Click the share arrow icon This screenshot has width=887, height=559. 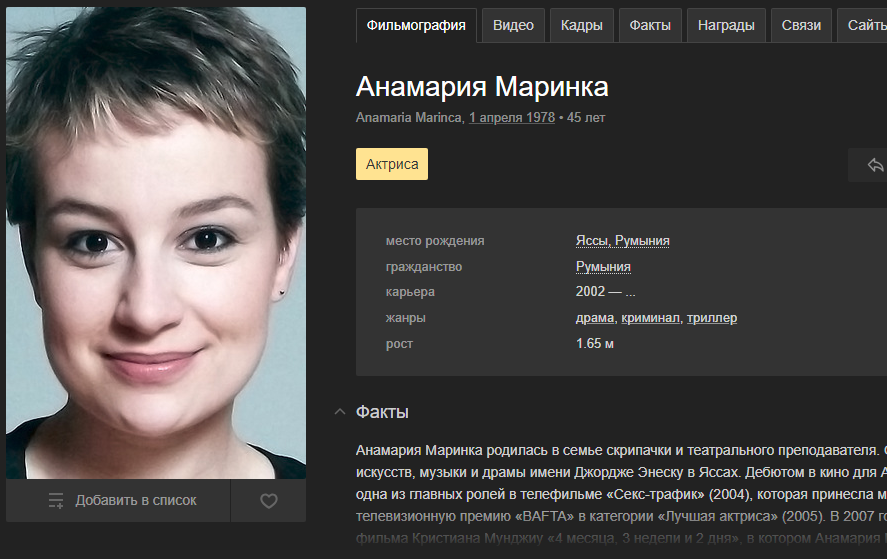pyautogui.click(x=875, y=165)
